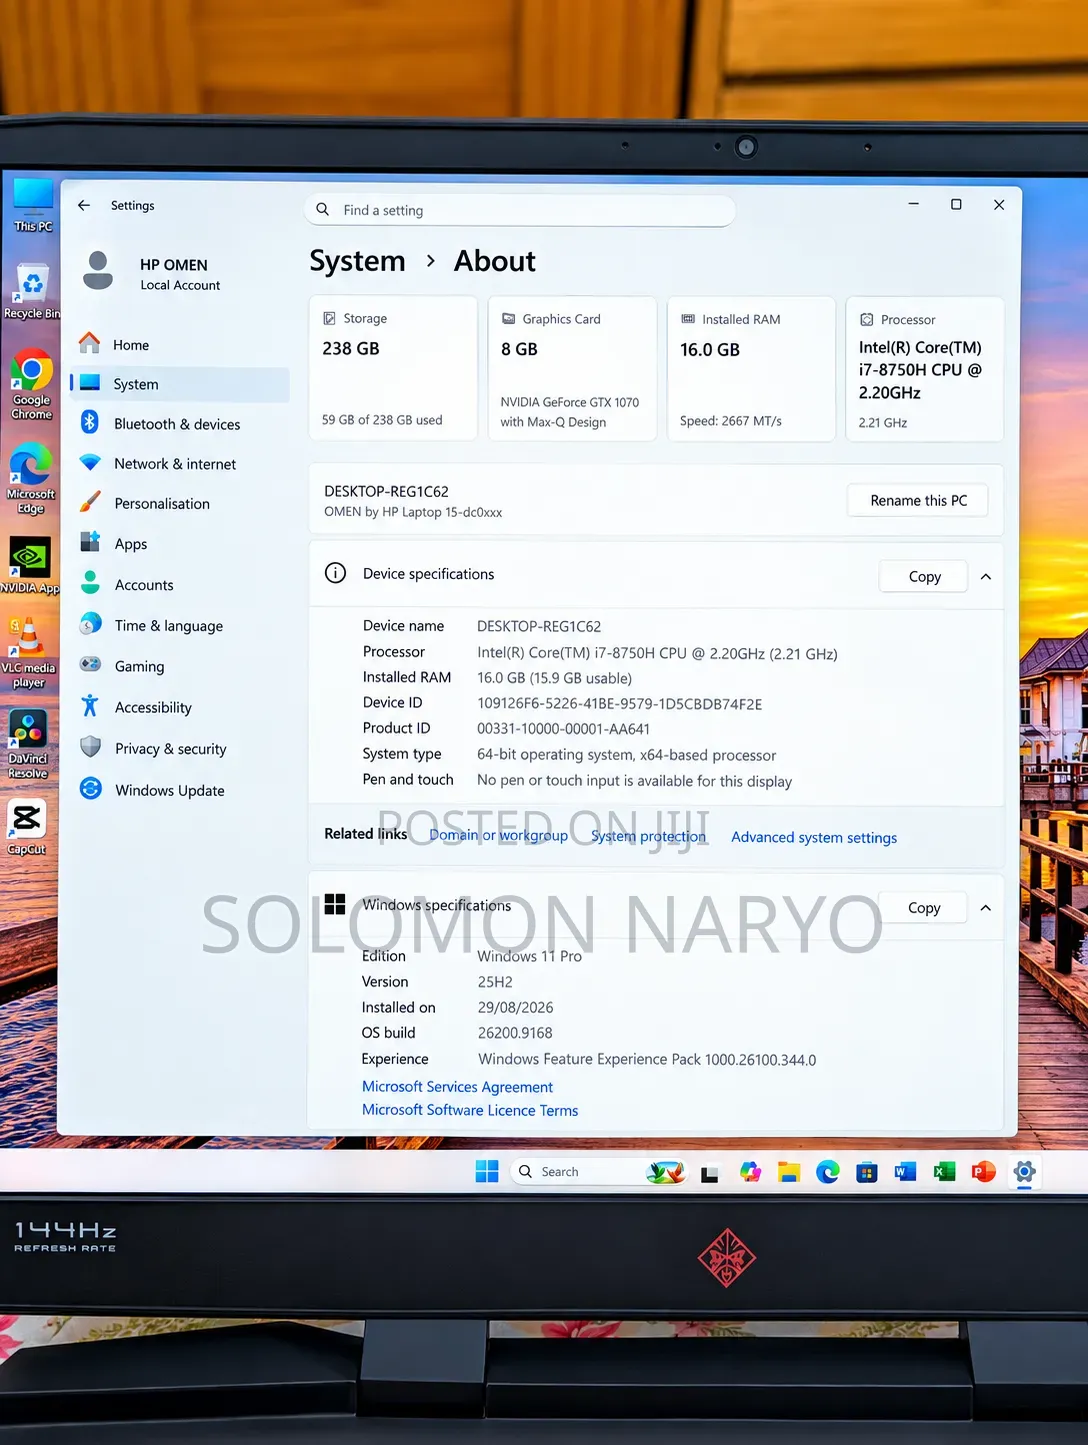The width and height of the screenshot is (1088, 1445).
Task: Launch Microsoft Edge desktop shortcut
Action: coord(31,479)
